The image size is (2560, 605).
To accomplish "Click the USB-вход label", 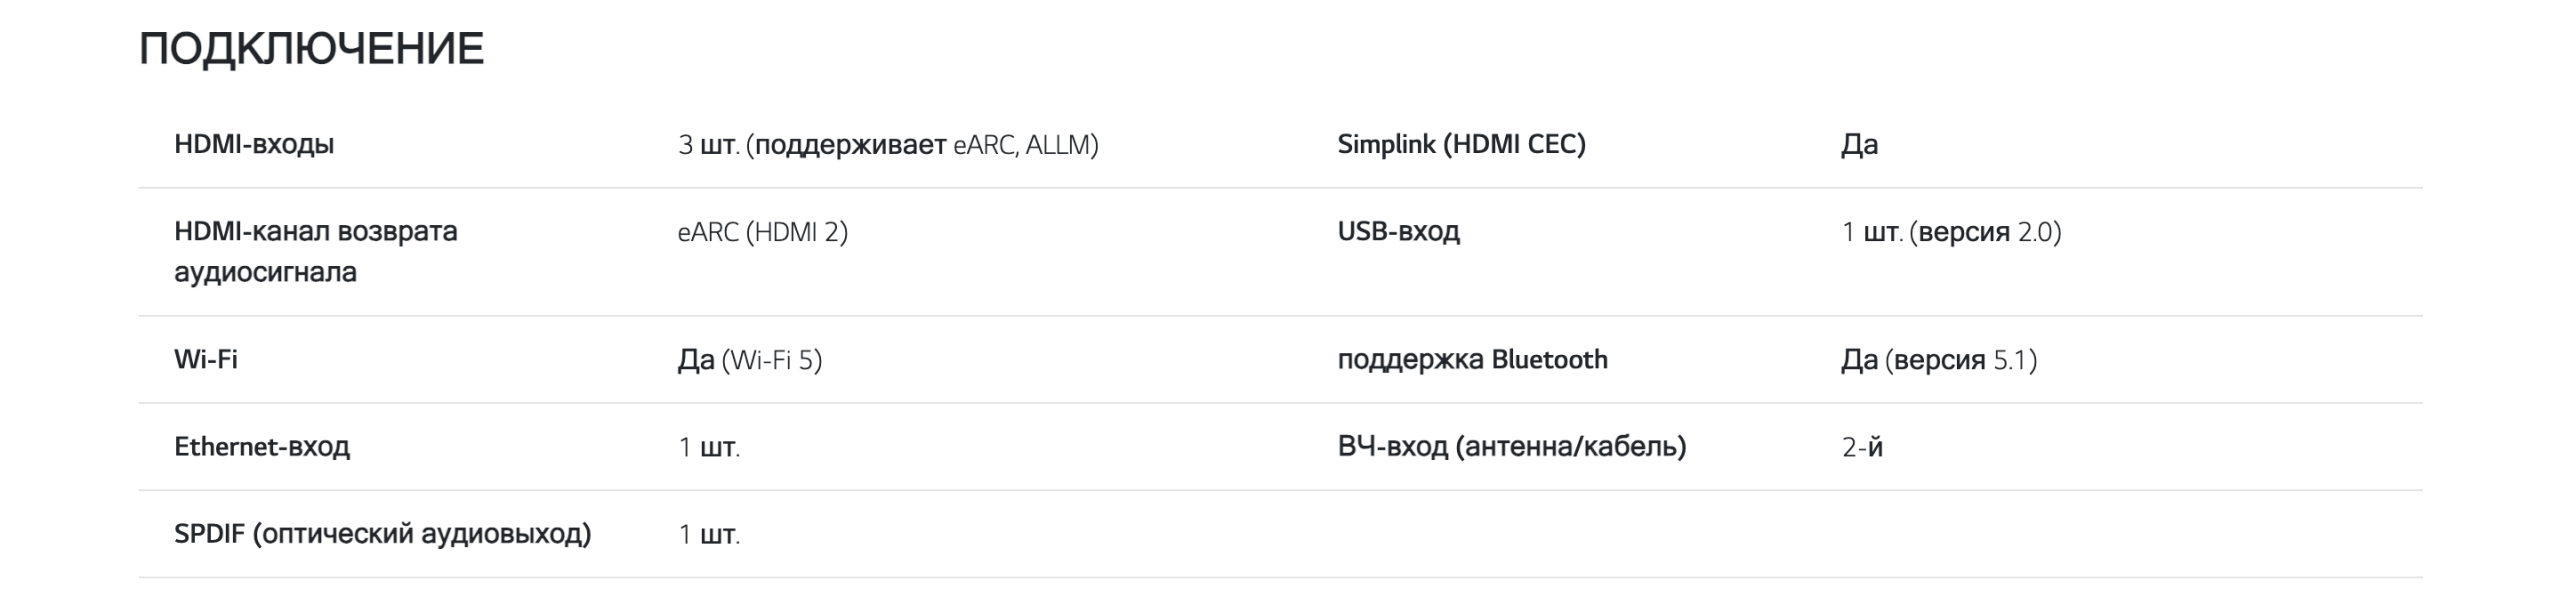I will (x=1398, y=231).
